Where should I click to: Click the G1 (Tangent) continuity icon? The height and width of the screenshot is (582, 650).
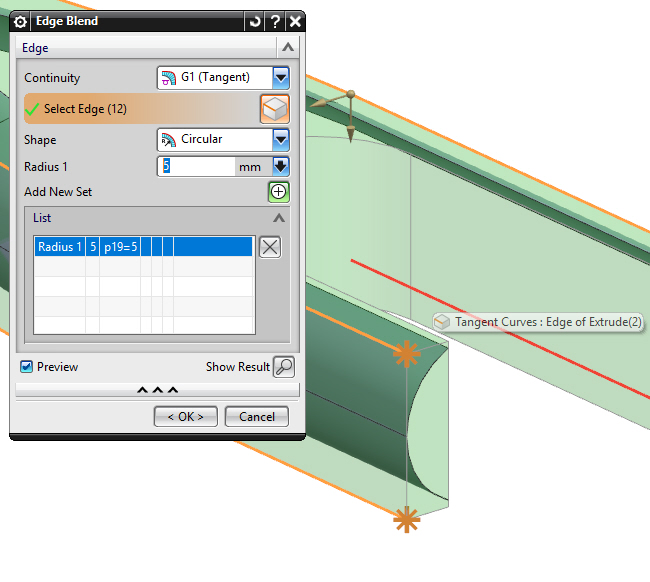pos(169,78)
